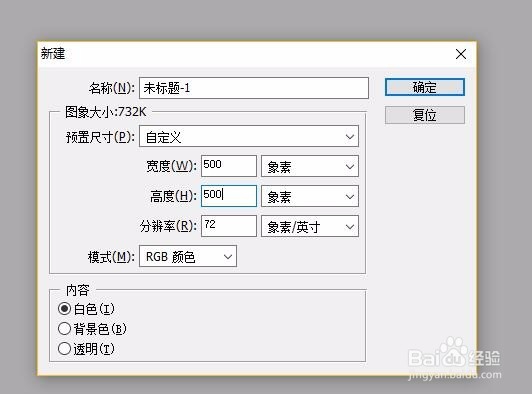Select the 白色 radio button
This screenshot has width=532, height=394.
(64, 309)
